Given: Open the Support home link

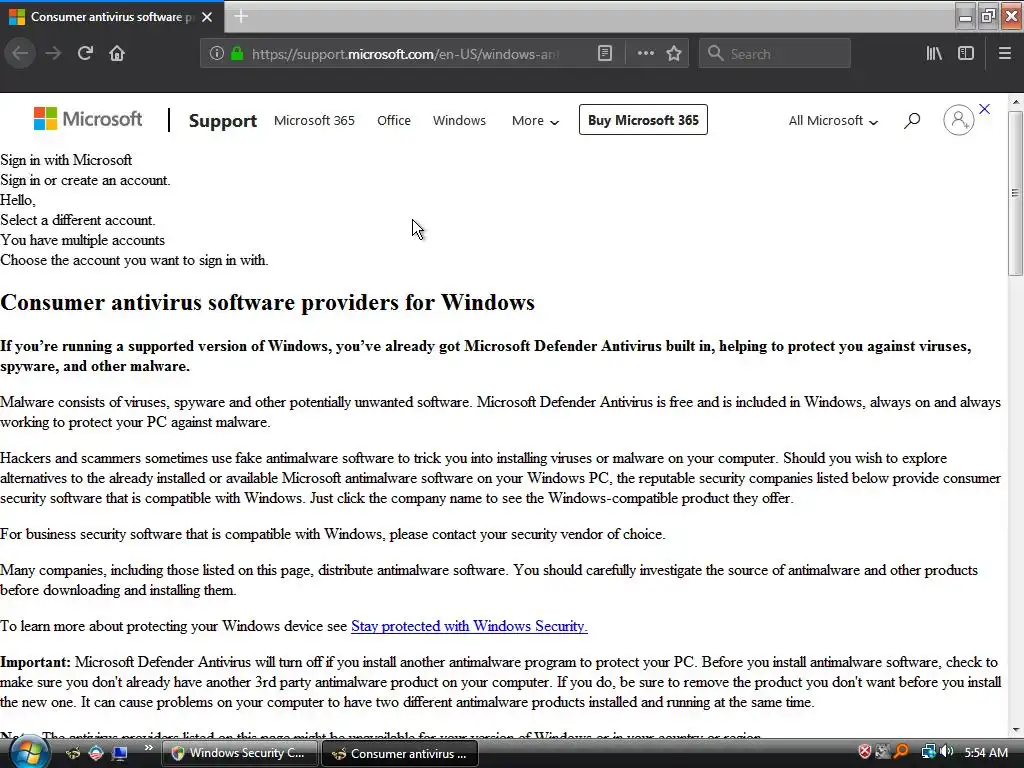Looking at the screenshot, I should [223, 121].
